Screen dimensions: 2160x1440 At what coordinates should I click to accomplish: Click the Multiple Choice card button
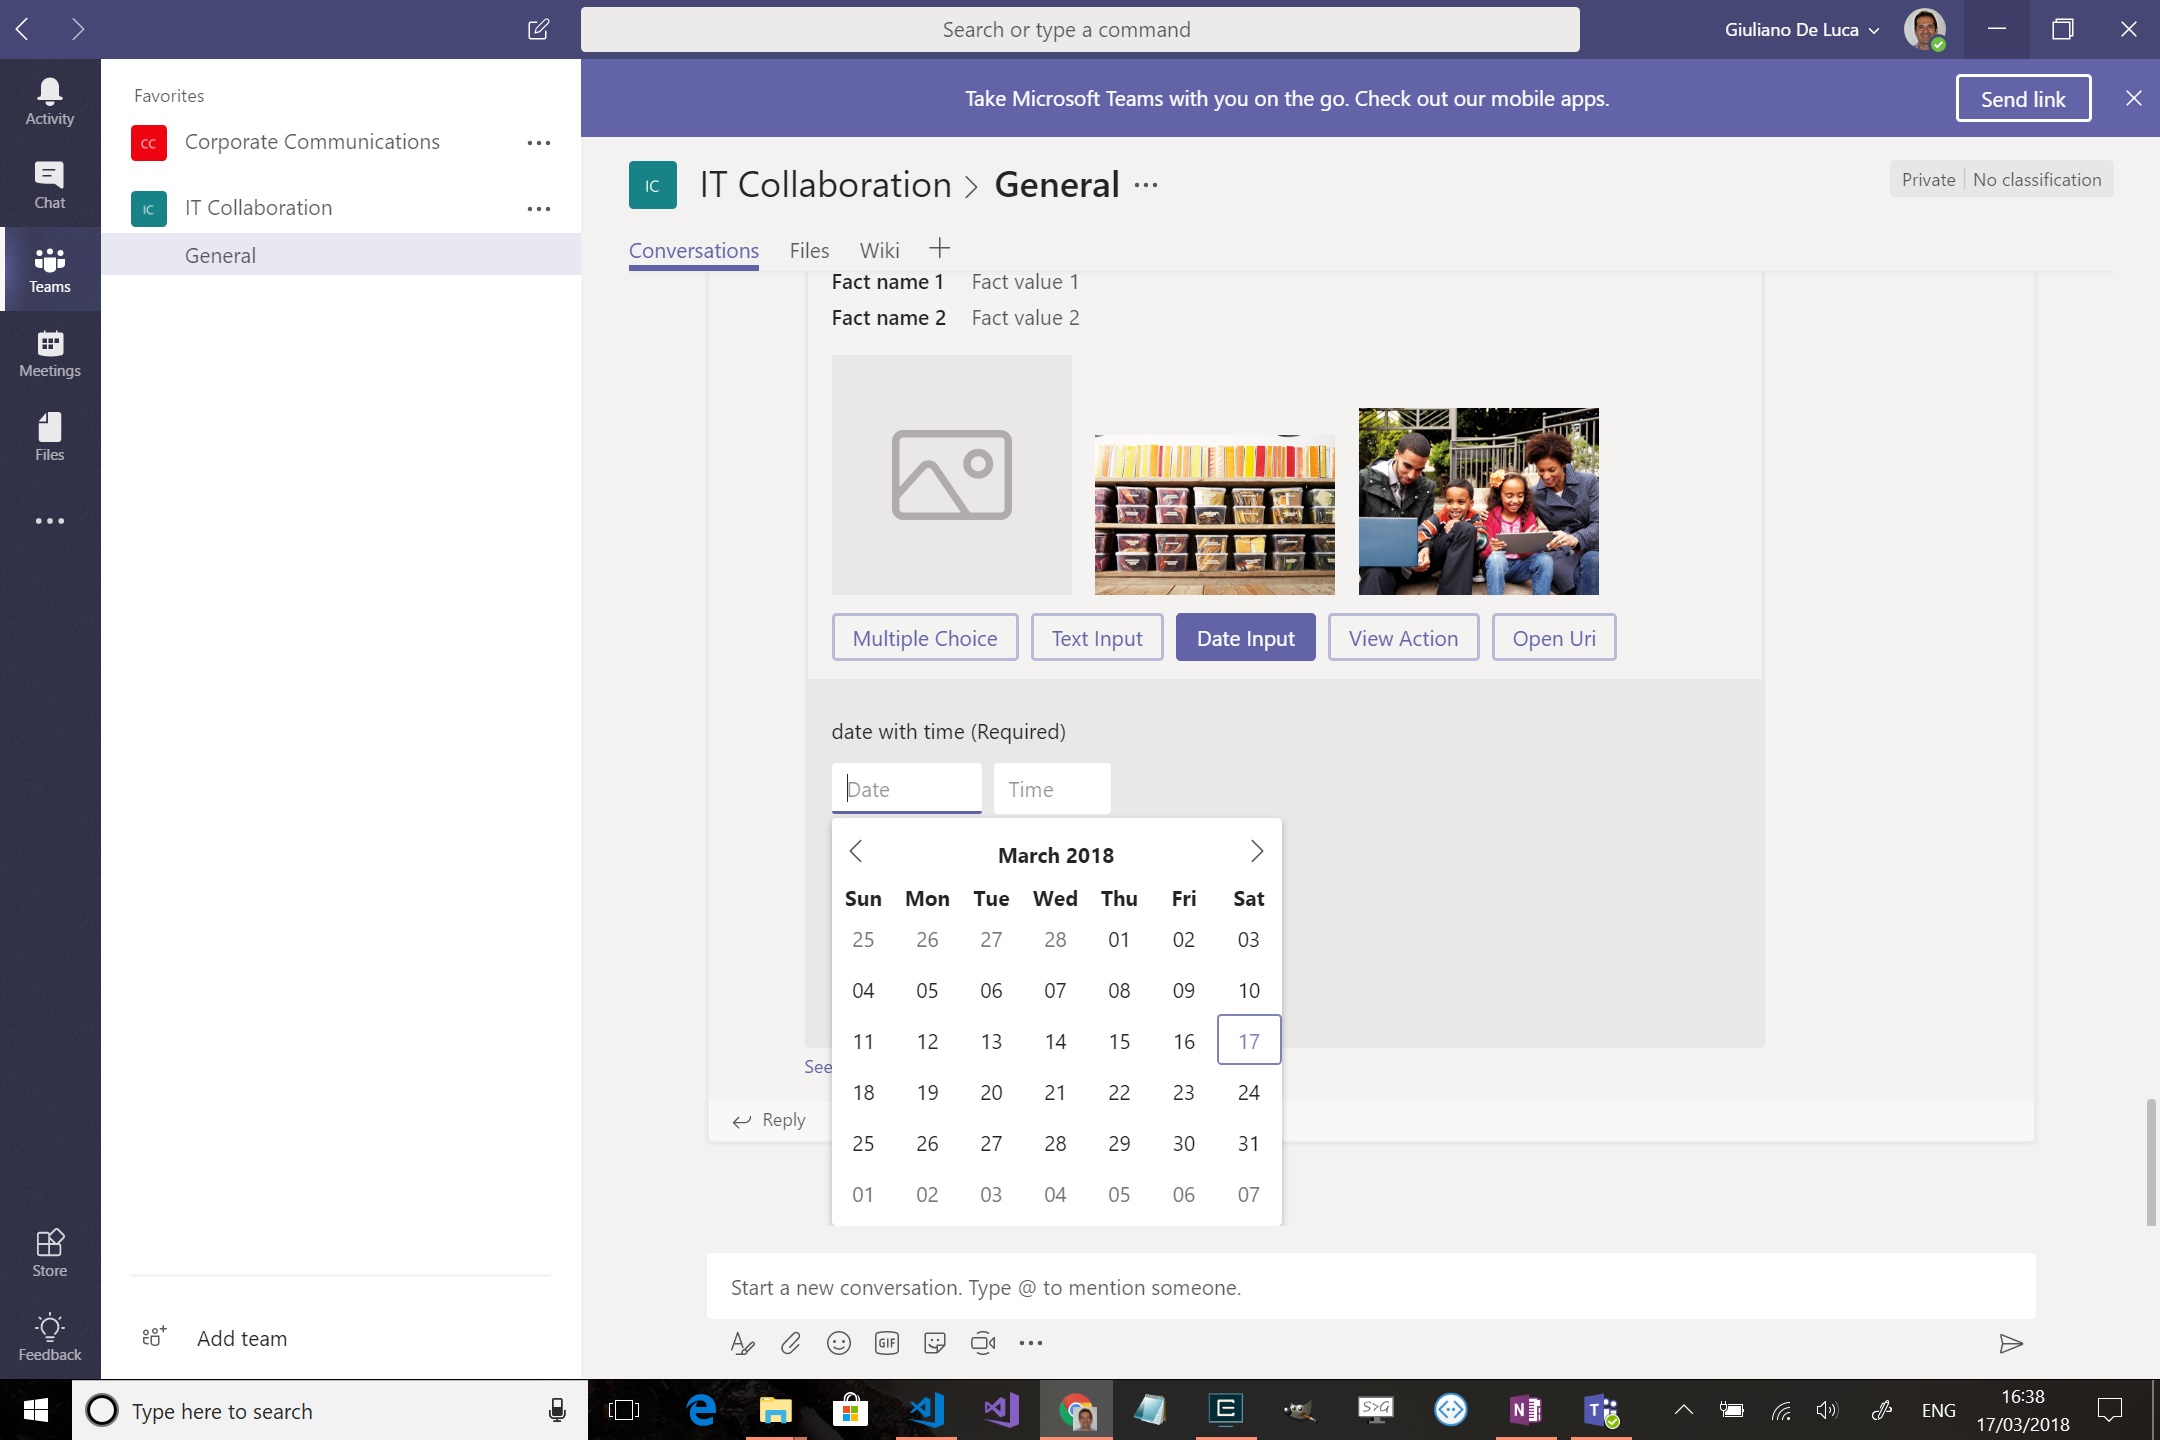tap(924, 638)
